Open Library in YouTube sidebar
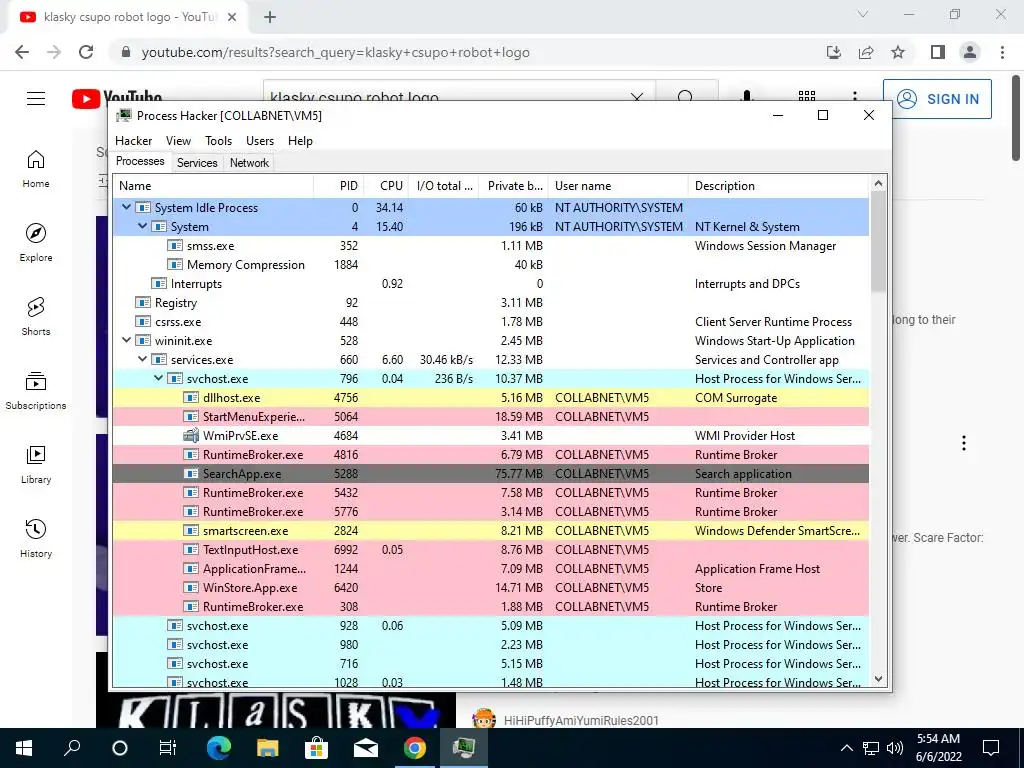 (x=36, y=464)
